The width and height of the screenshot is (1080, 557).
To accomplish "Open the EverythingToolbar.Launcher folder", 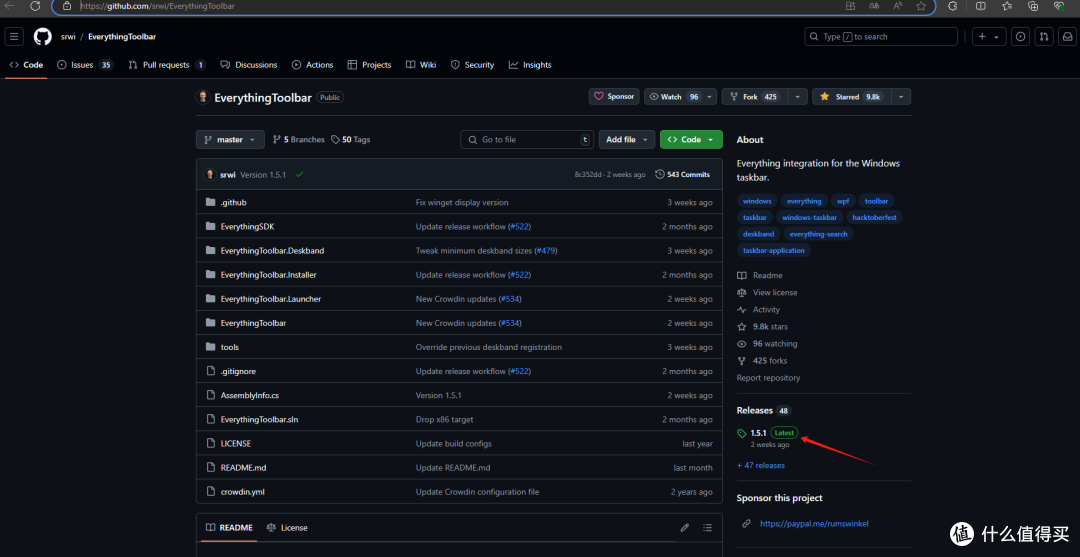I will coord(271,299).
